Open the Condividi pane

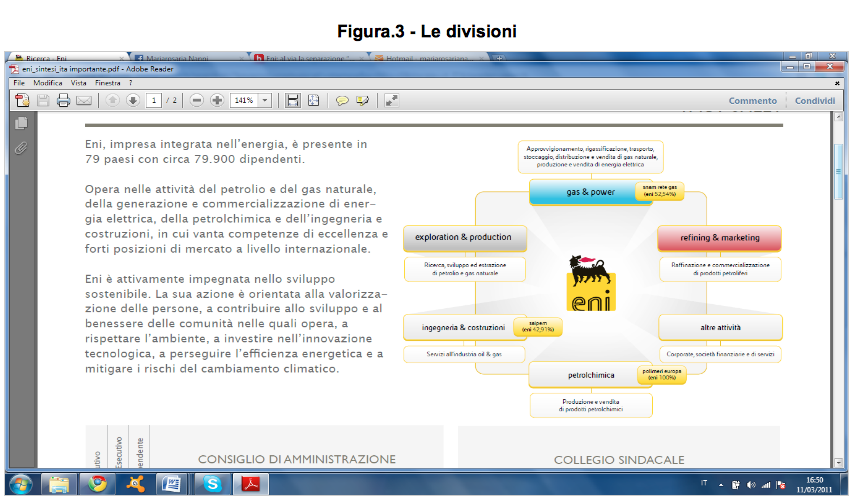[815, 100]
